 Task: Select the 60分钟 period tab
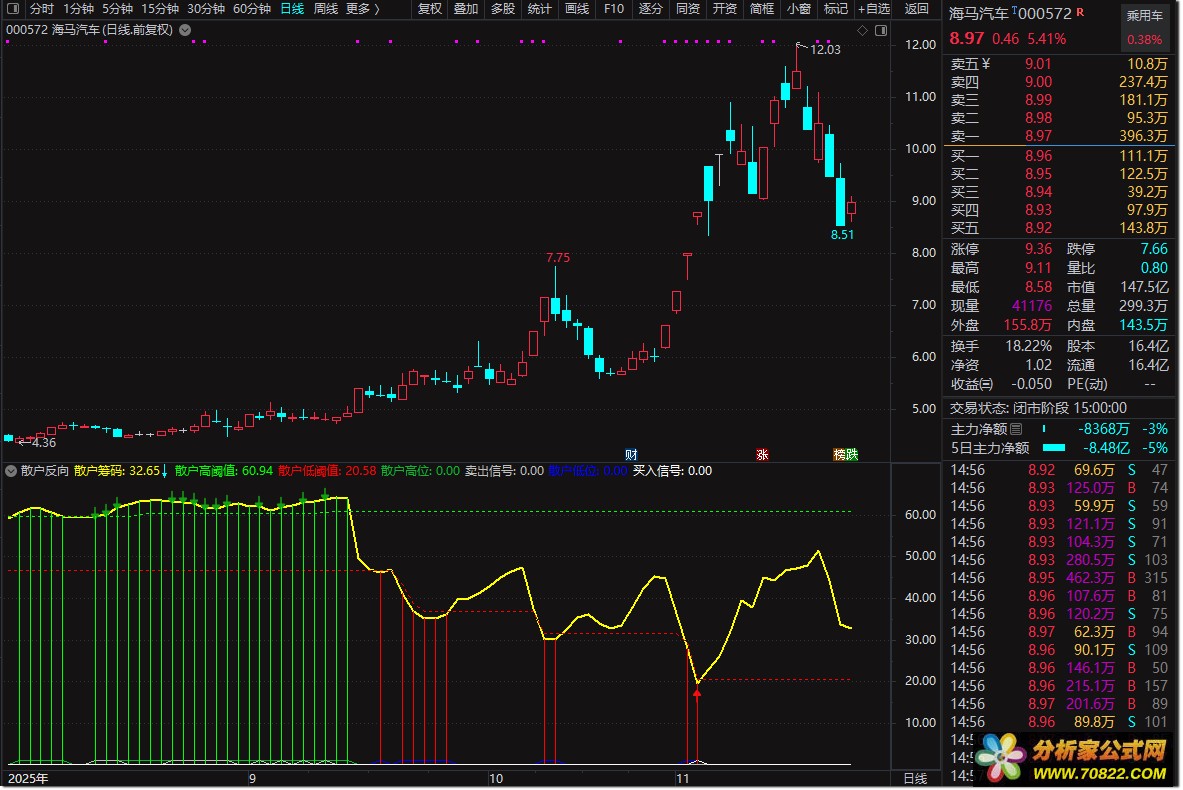click(x=252, y=9)
